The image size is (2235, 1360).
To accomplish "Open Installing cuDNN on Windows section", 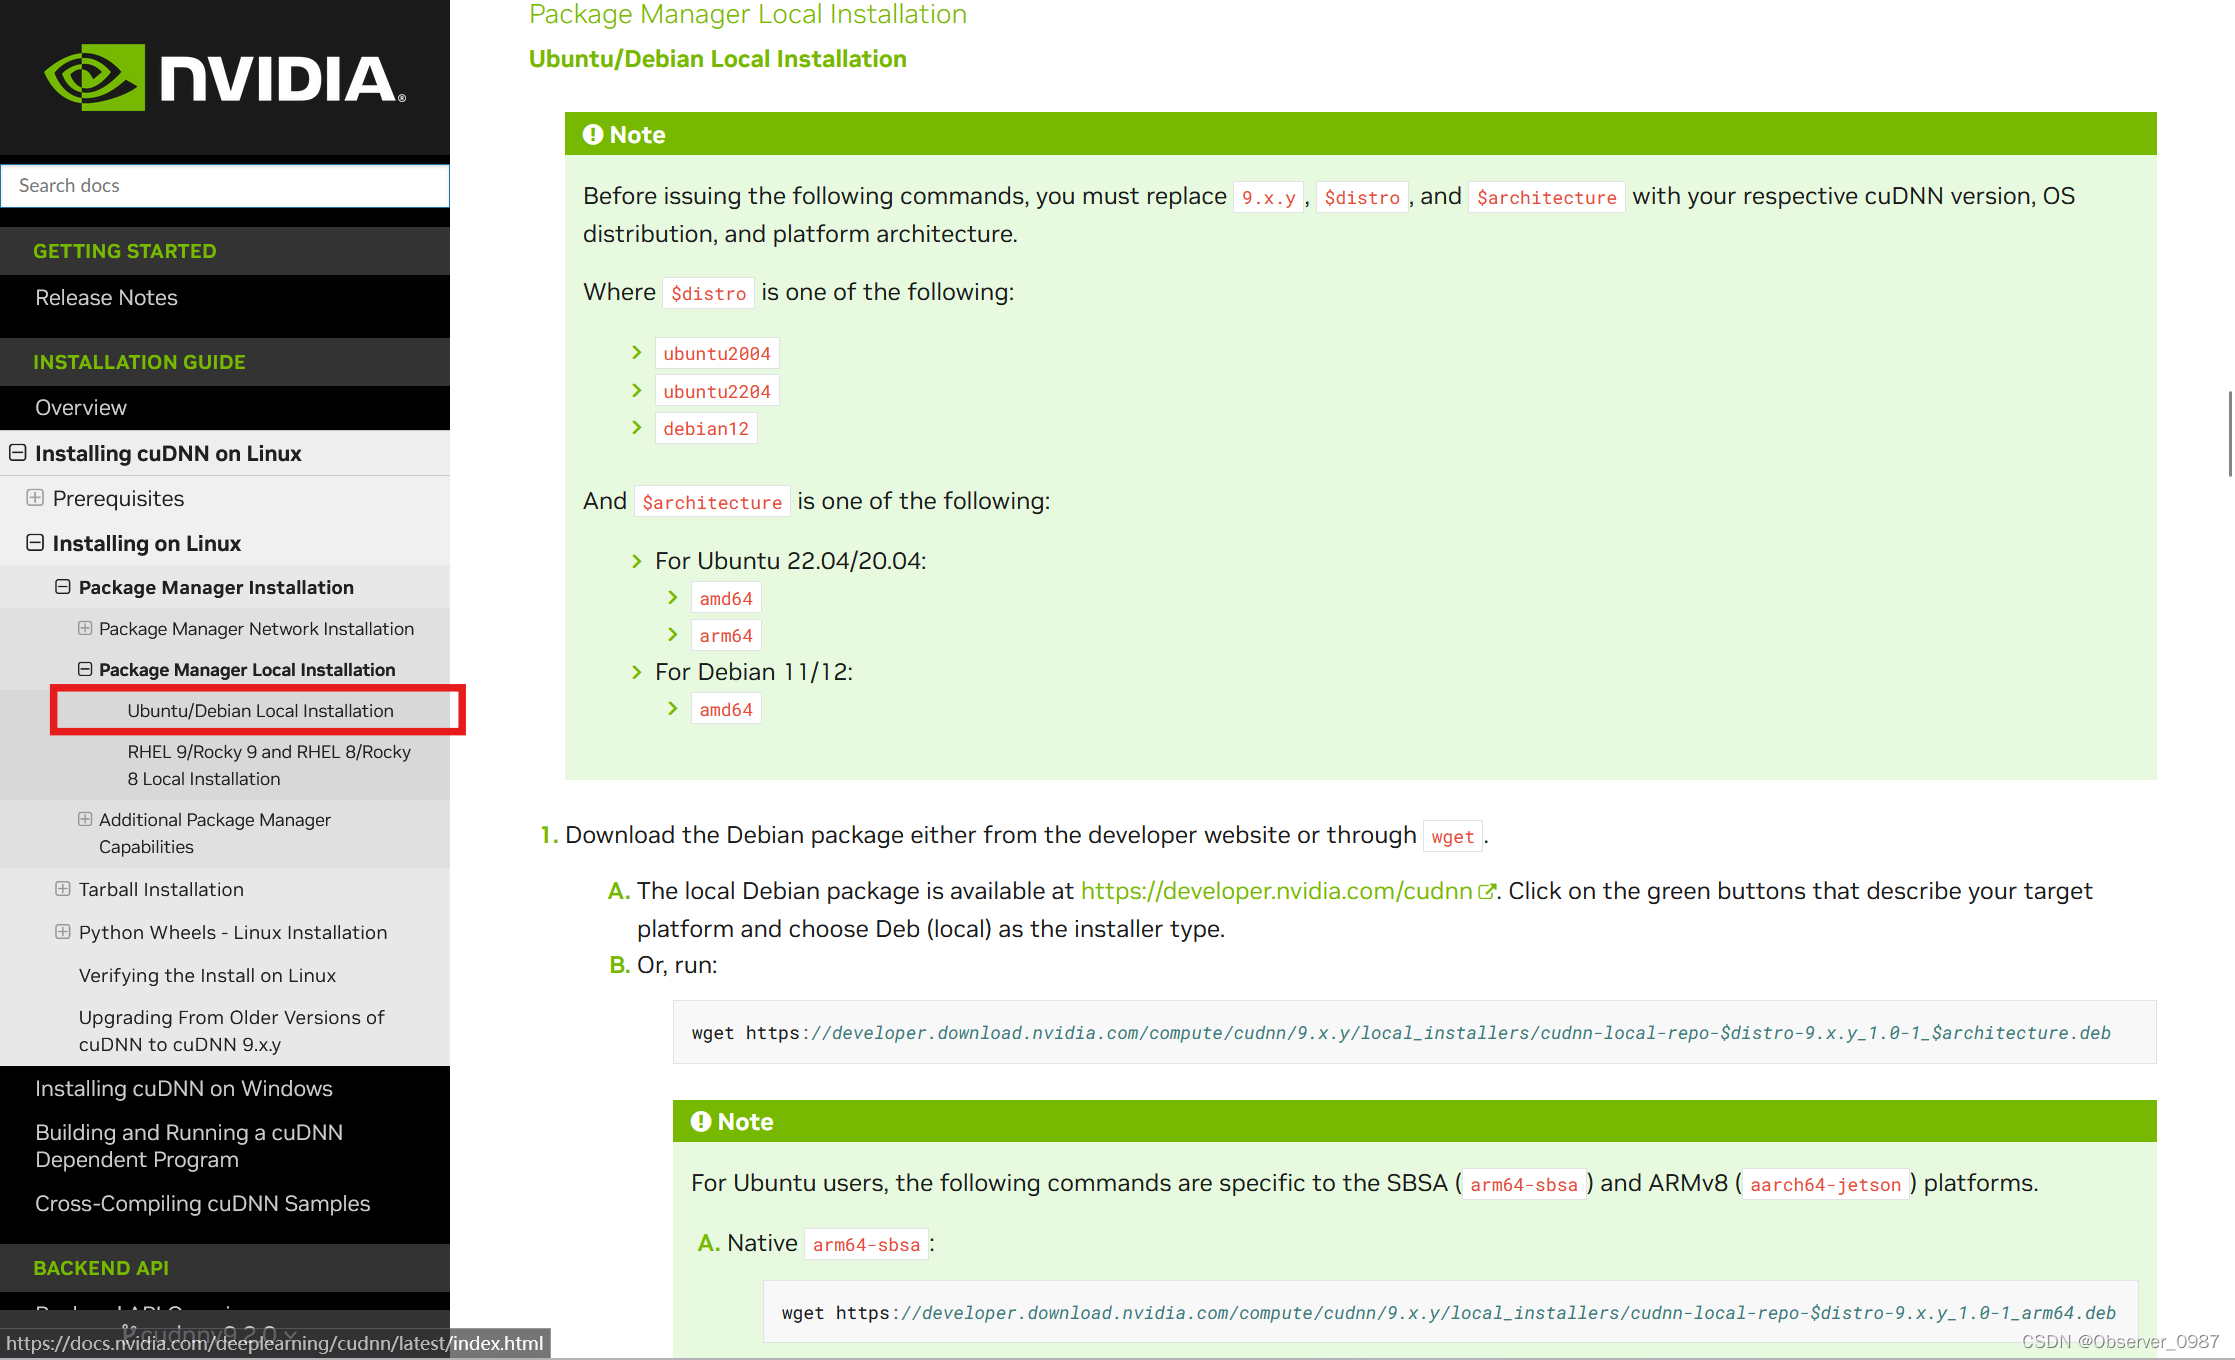I will click(x=184, y=1088).
